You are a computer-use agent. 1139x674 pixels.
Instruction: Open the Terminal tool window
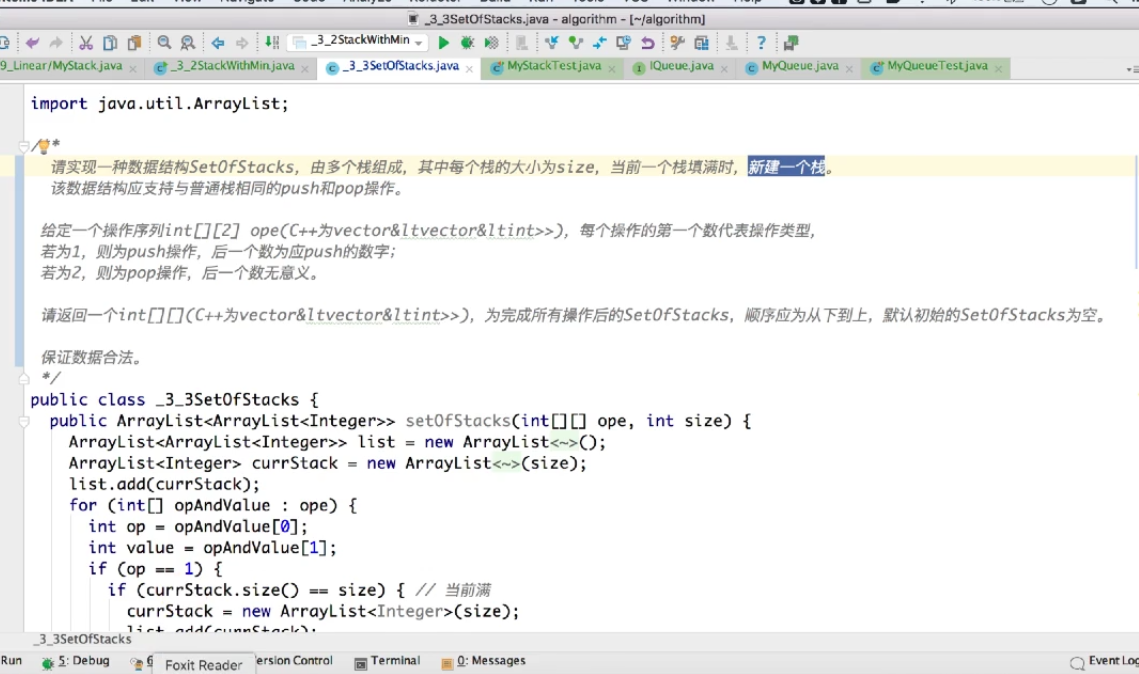387,661
